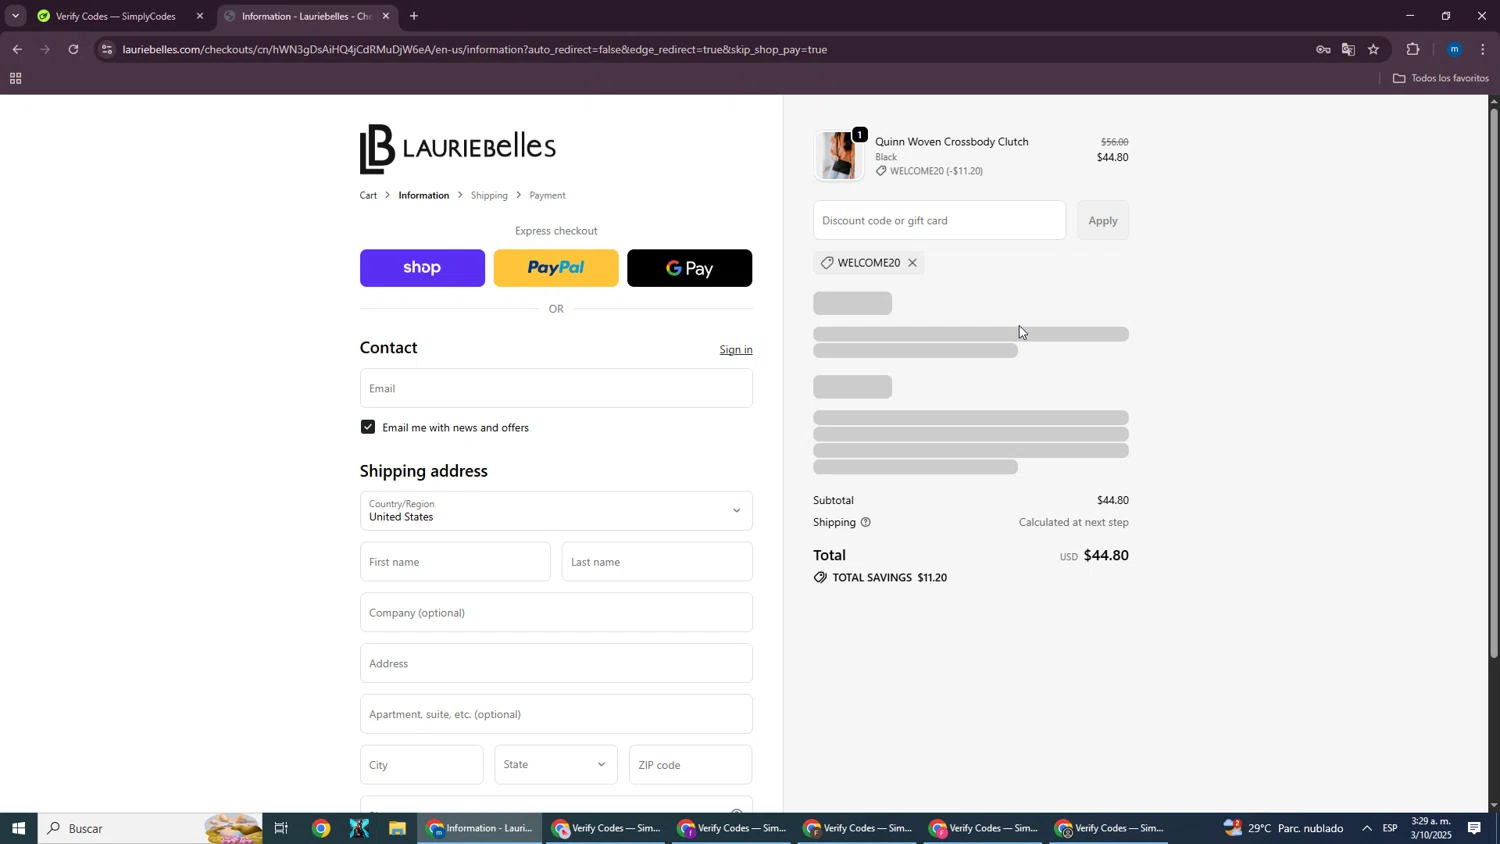Open Todos los favoritos bookmarks folder
Image resolution: width=1500 pixels, height=844 pixels.
tap(1440, 79)
